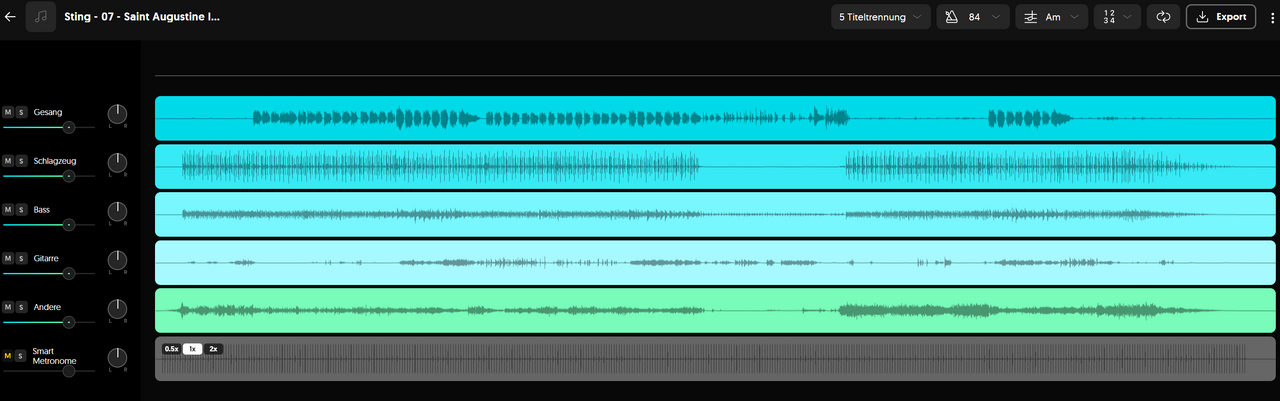Screen dimensions: 1280x401
Task: Solo the Smart Metronome track
Action: pos(21,356)
